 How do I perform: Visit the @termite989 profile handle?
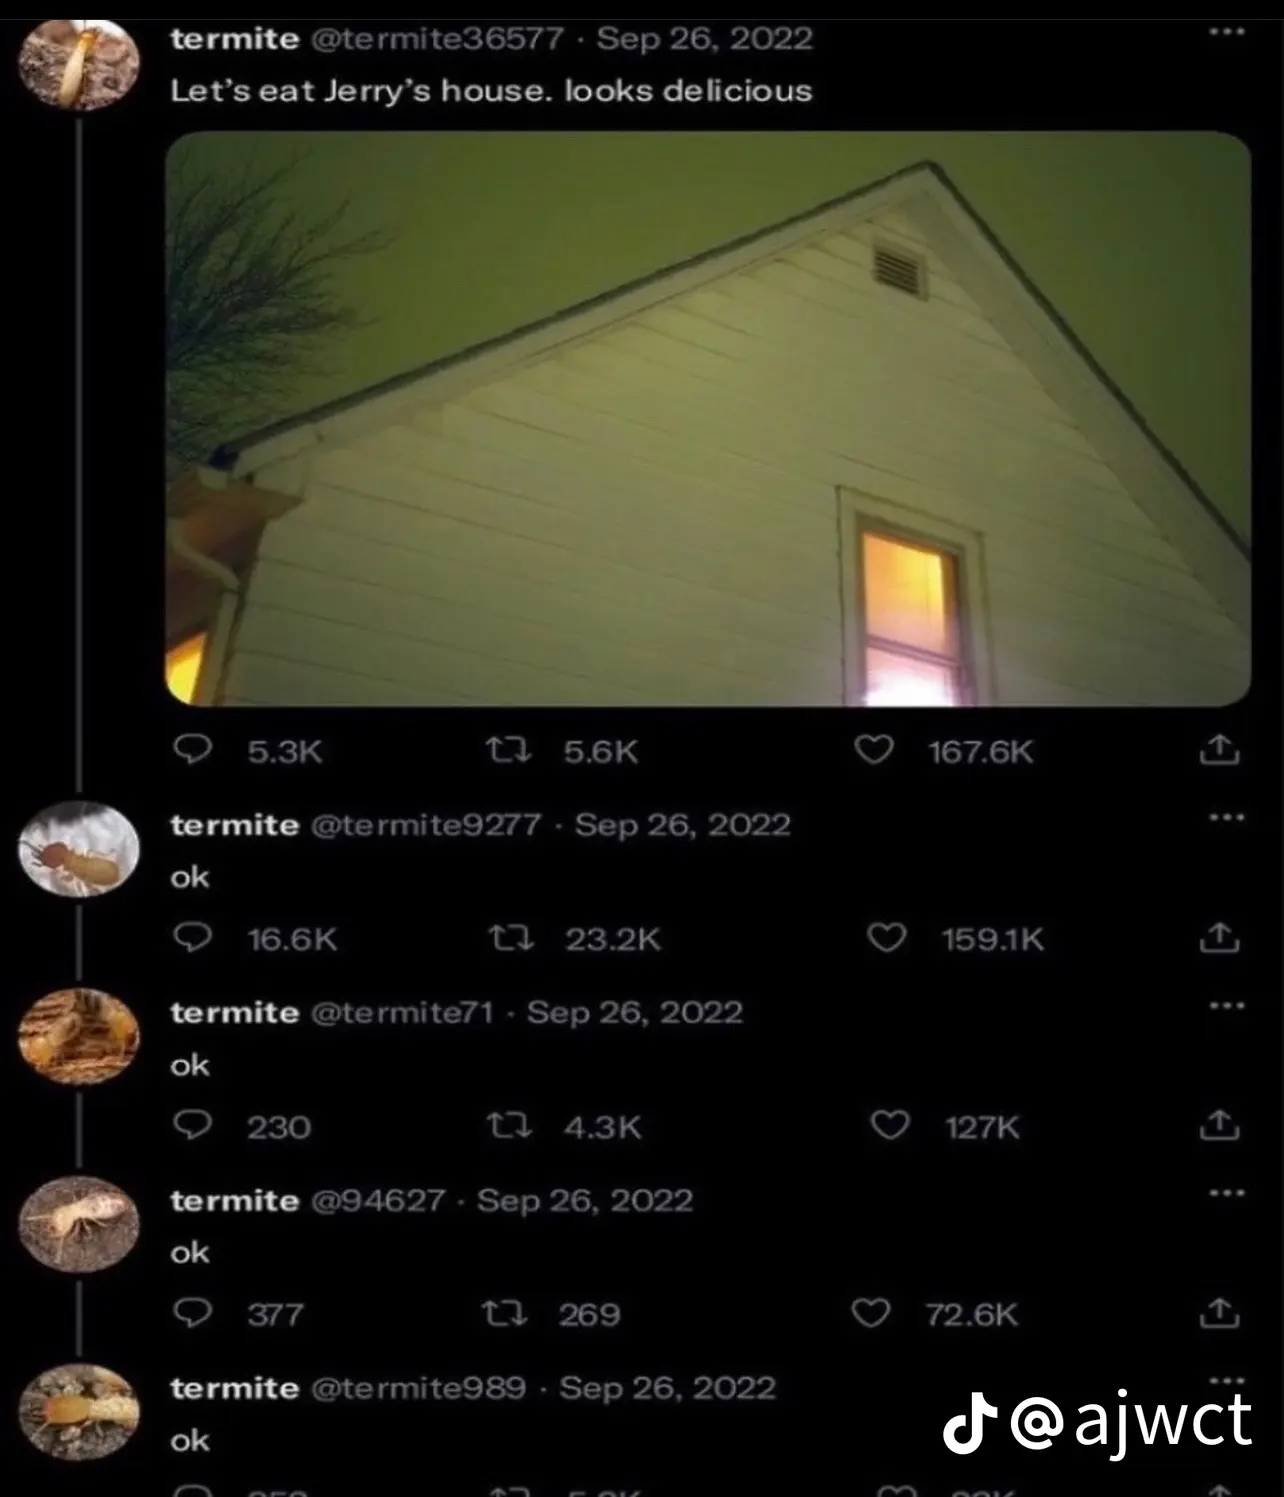point(419,1388)
